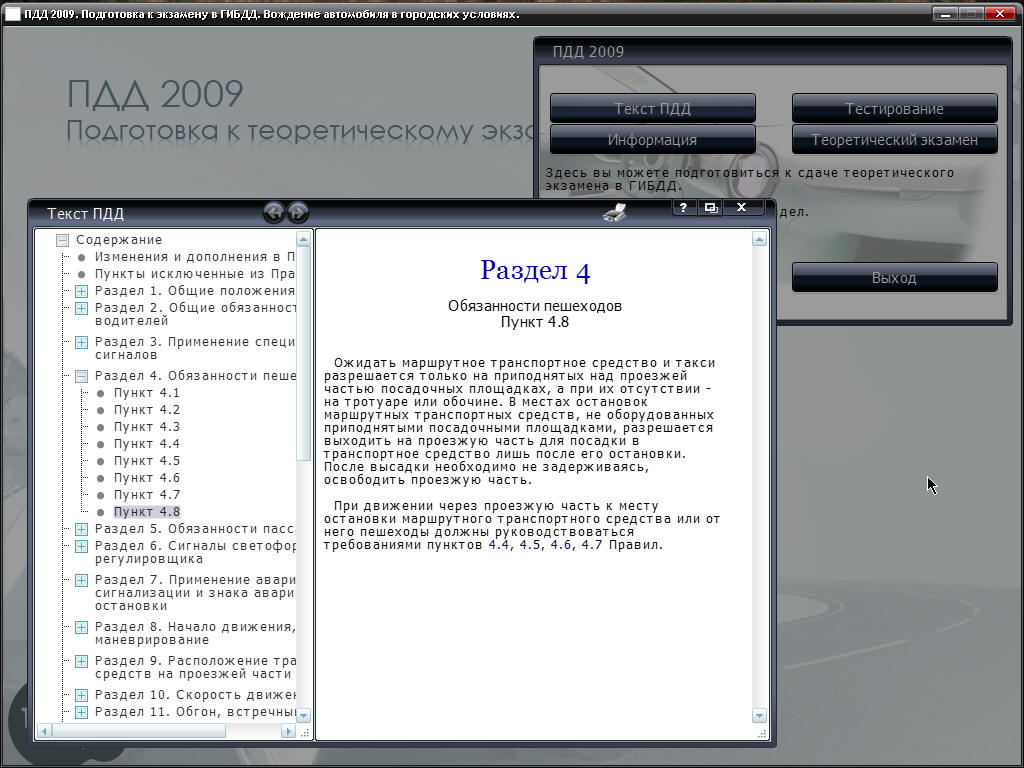Click the tree panel scroll up arrow
The height and width of the screenshot is (768, 1024).
click(x=303, y=240)
